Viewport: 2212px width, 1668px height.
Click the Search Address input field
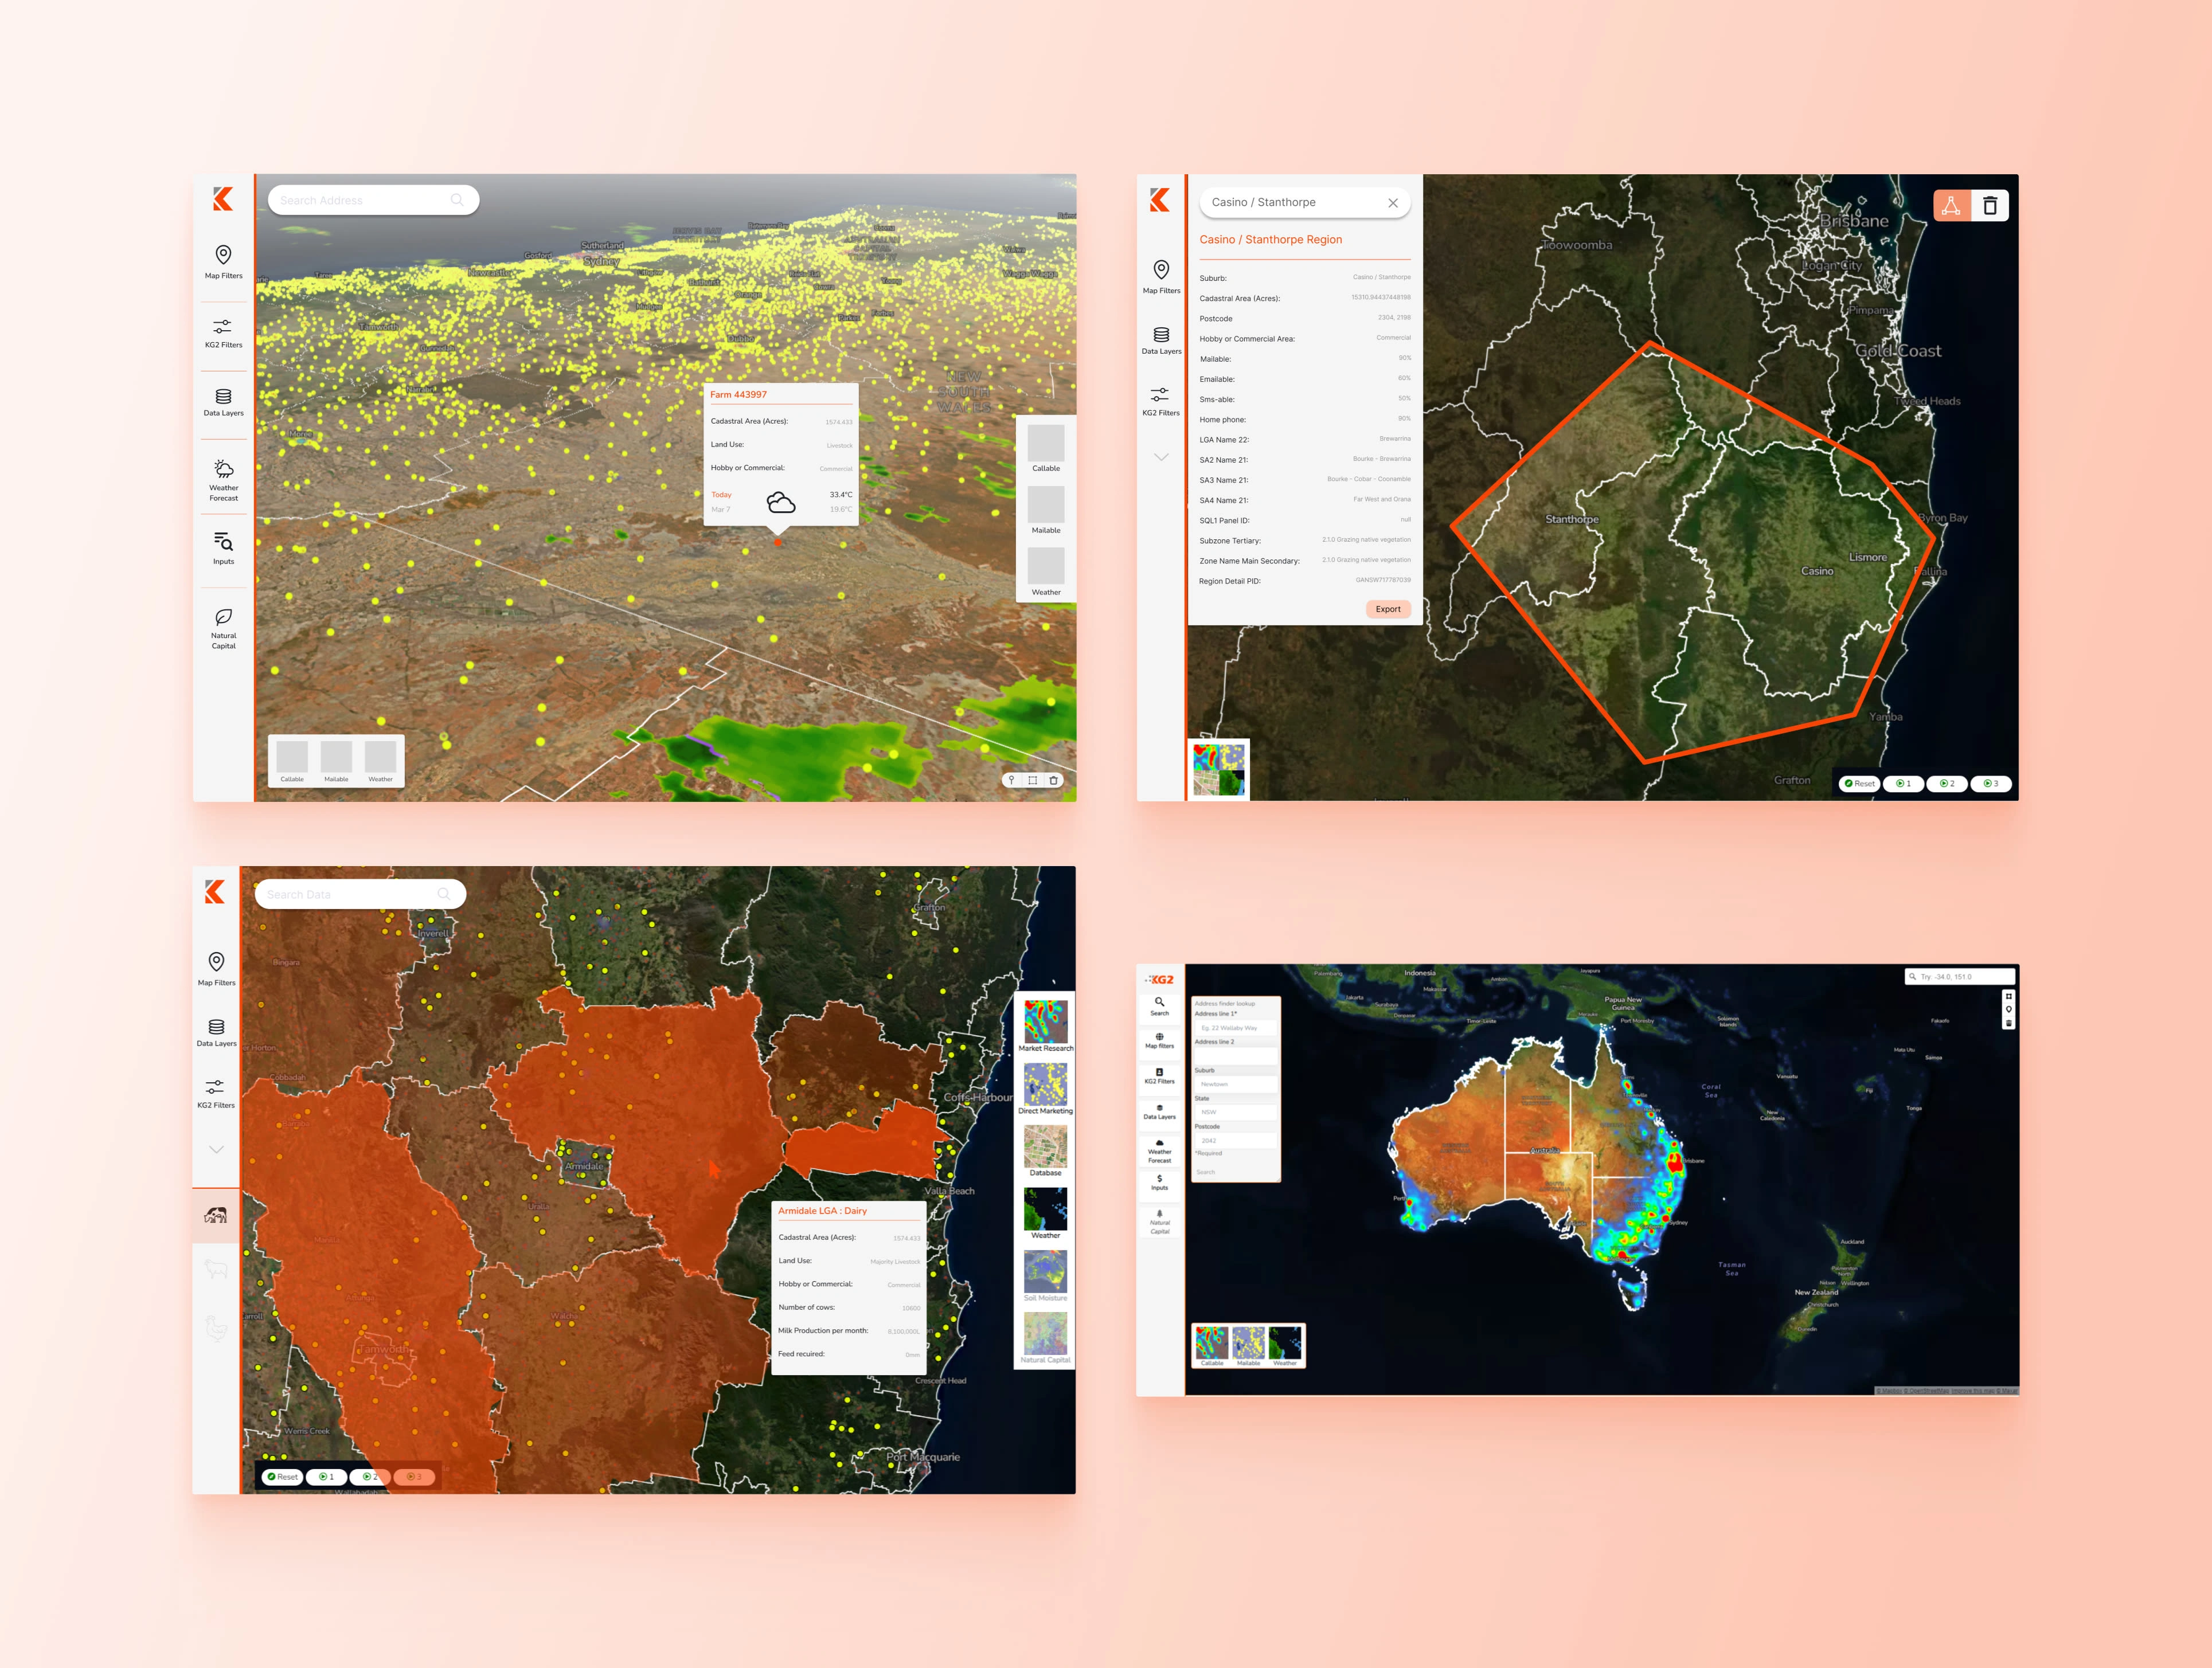(373, 199)
